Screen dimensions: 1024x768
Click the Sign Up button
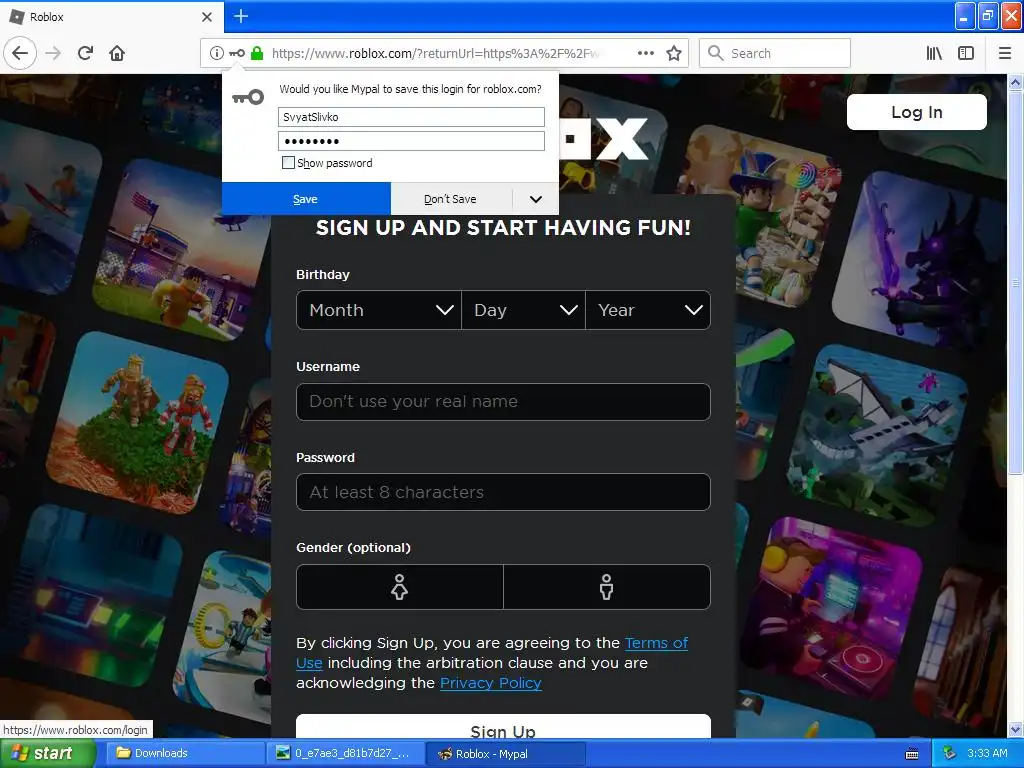tap(503, 728)
